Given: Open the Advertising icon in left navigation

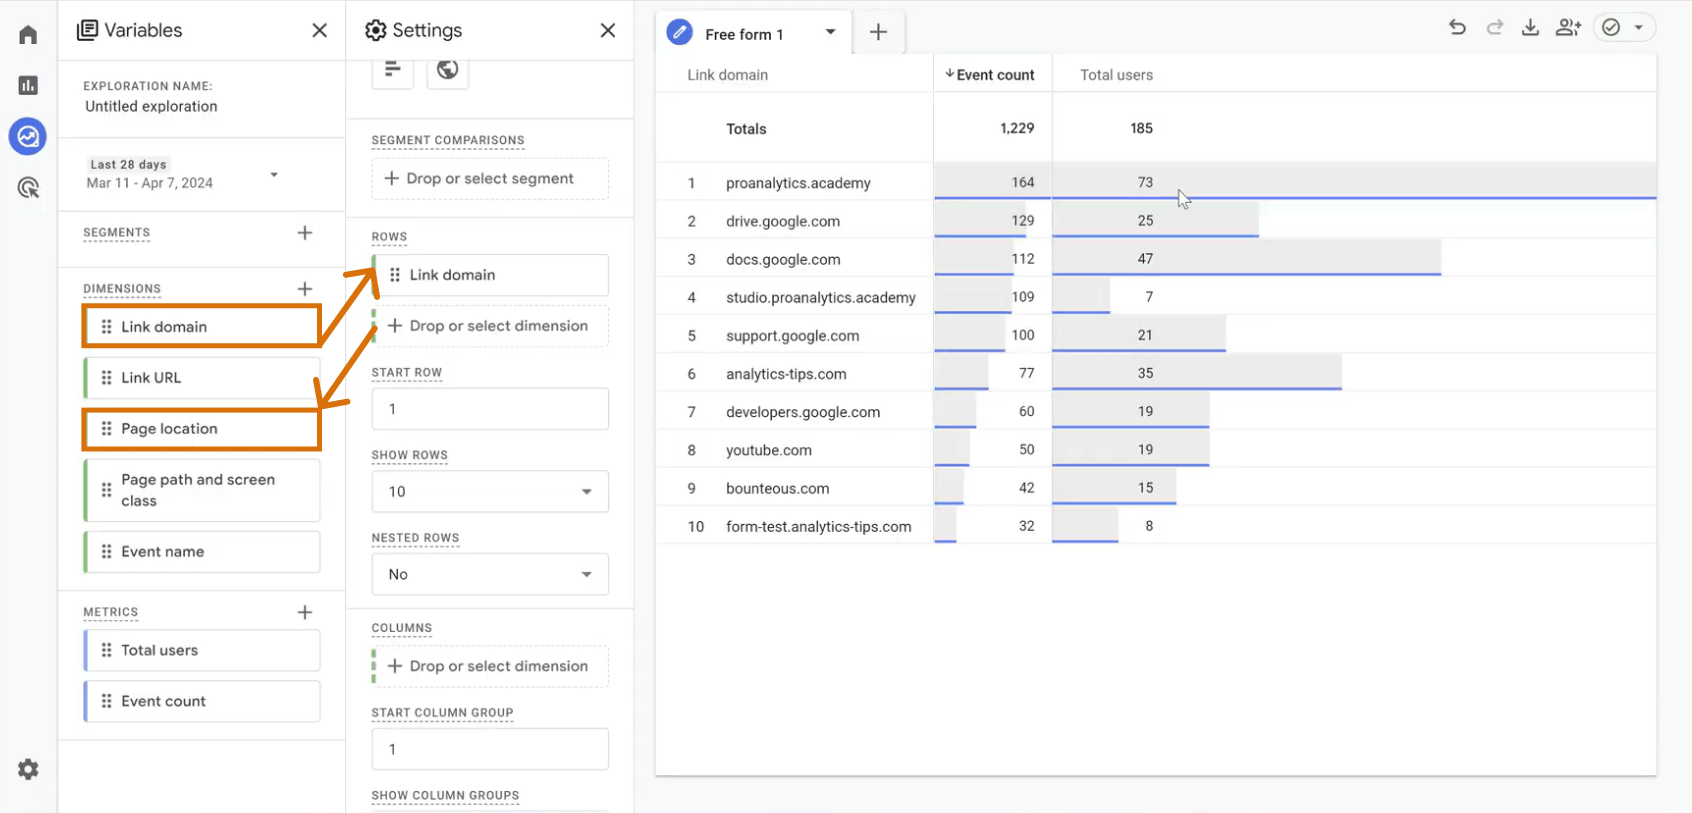Looking at the screenshot, I should [28, 187].
